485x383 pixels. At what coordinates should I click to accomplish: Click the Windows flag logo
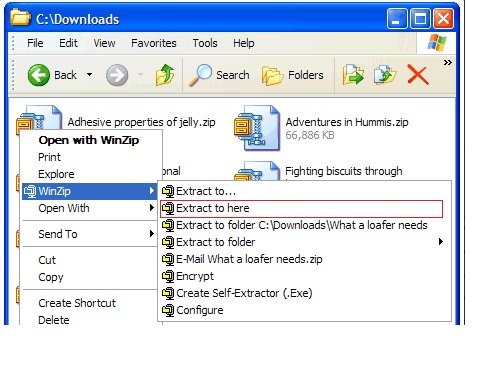pos(437,43)
